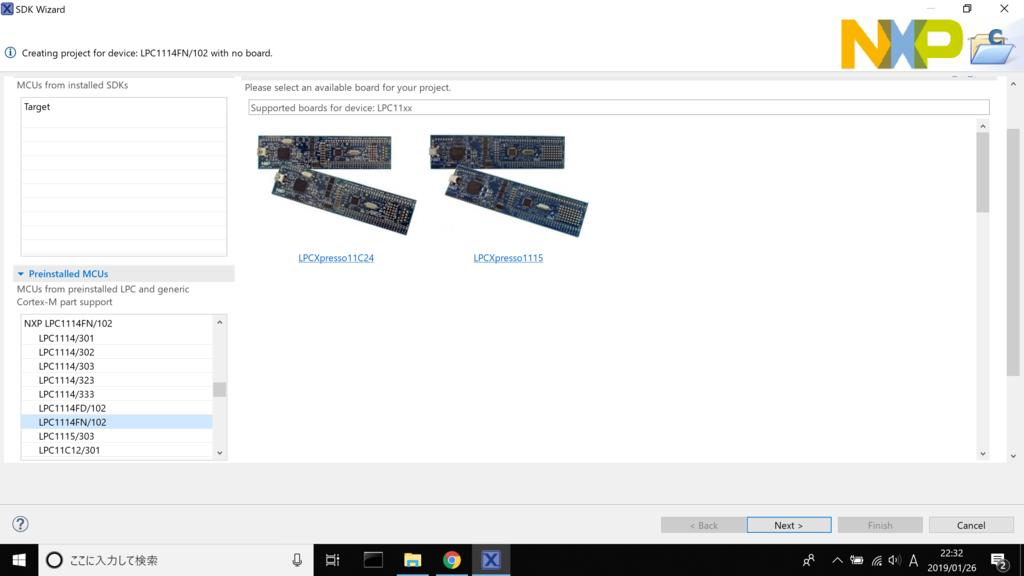Select the LPCXpresso11C24 board image
The height and width of the screenshot is (576, 1024).
[336, 185]
